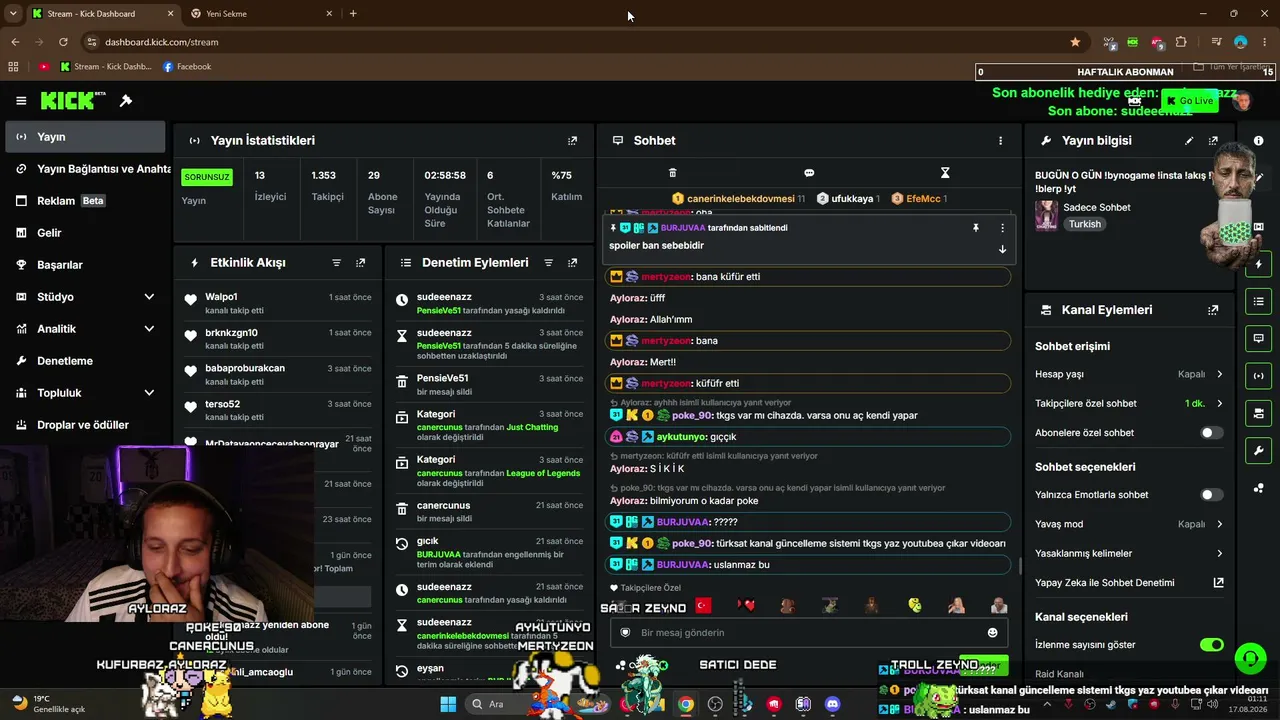The image size is (1280, 720).
Task: Disable İzlenme sayısını göster switch
Action: (x=1211, y=645)
